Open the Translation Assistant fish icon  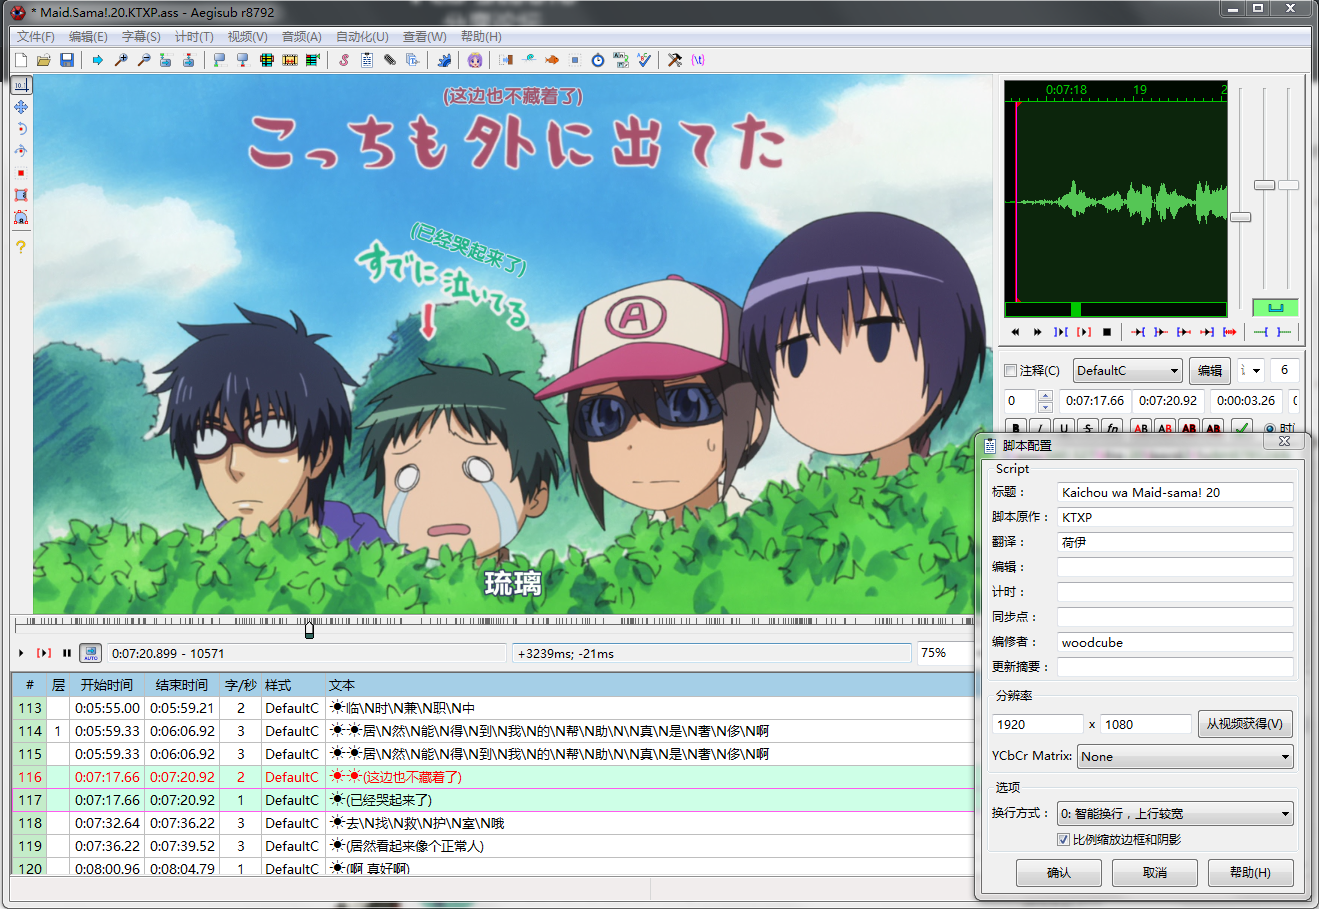[x=552, y=60]
